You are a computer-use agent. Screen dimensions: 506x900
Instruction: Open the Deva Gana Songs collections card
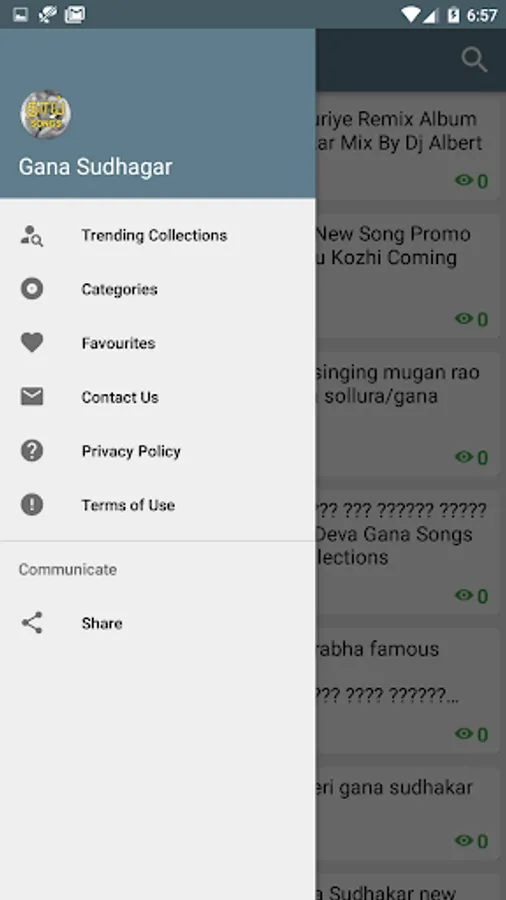407,552
